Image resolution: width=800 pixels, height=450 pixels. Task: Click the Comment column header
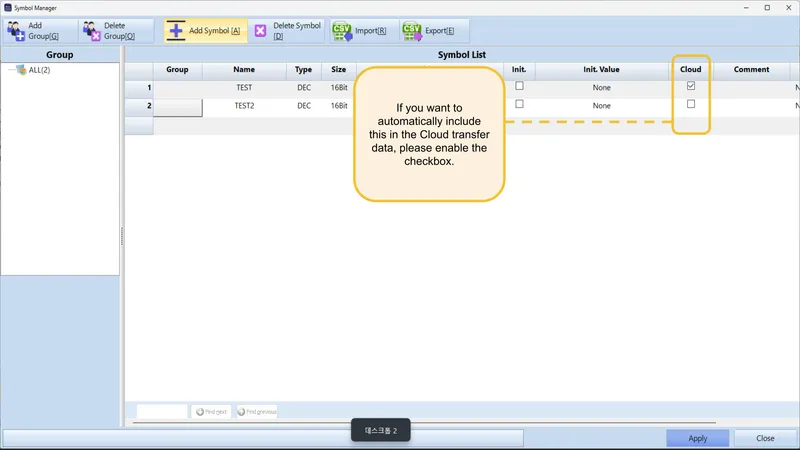[x=751, y=70]
